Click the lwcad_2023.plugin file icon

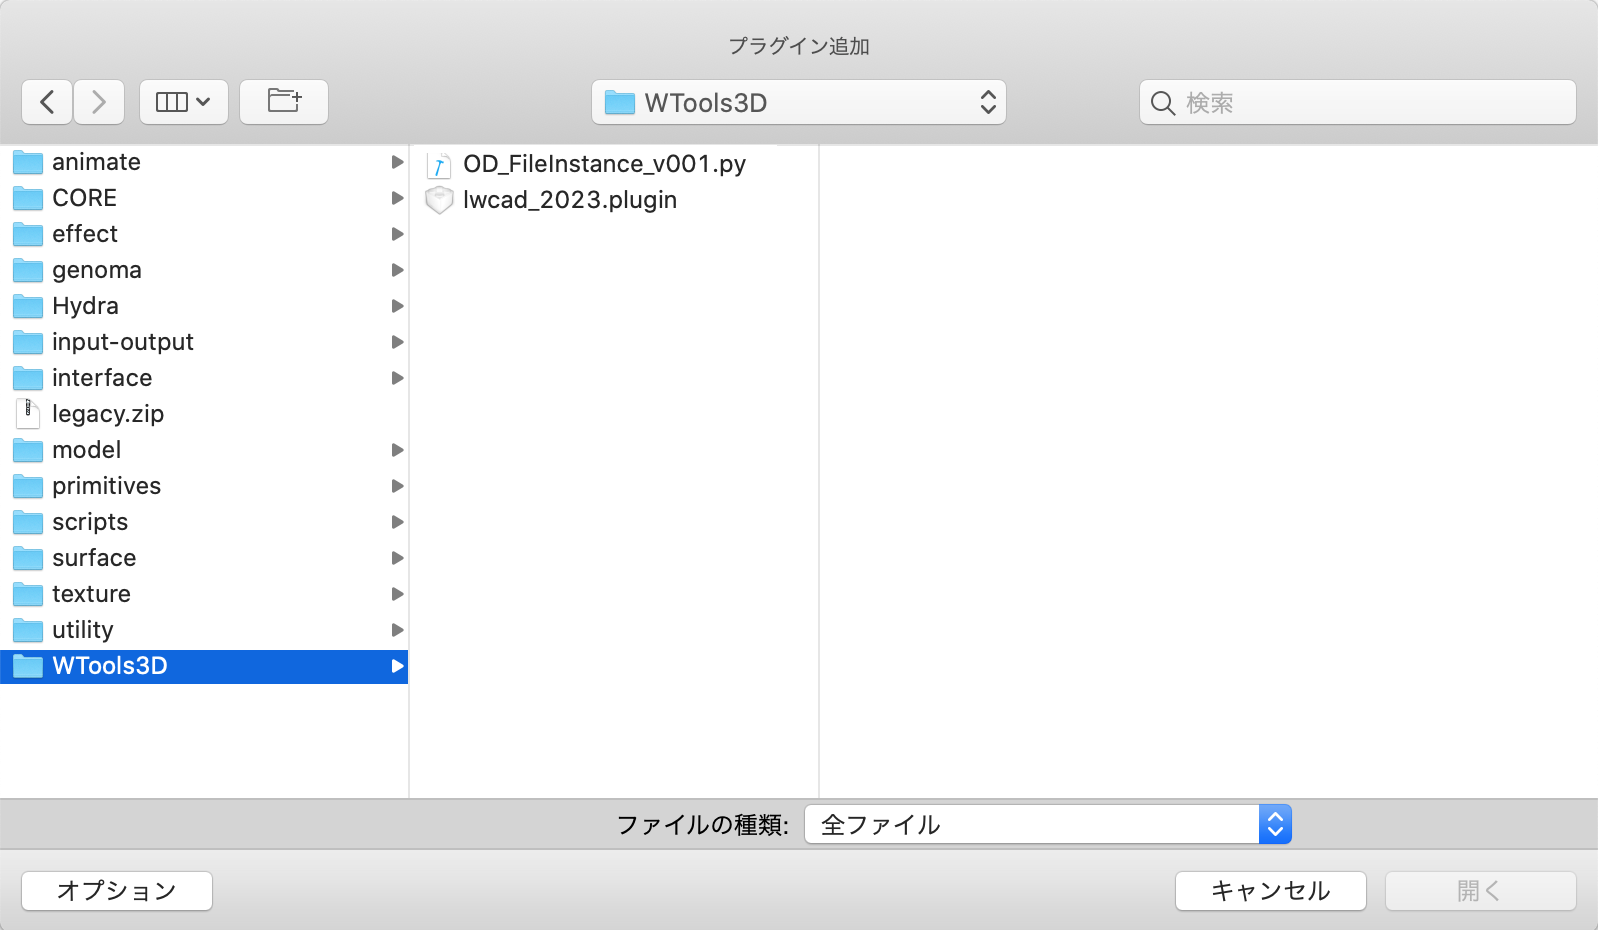coord(439,200)
